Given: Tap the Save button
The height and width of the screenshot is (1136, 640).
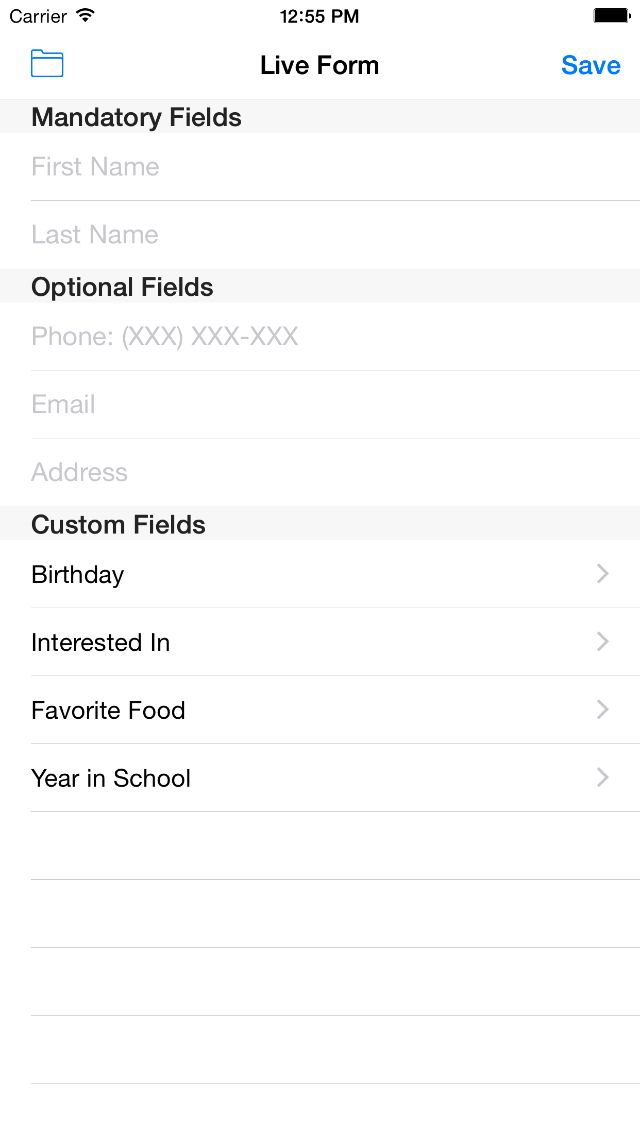Looking at the screenshot, I should point(590,65).
